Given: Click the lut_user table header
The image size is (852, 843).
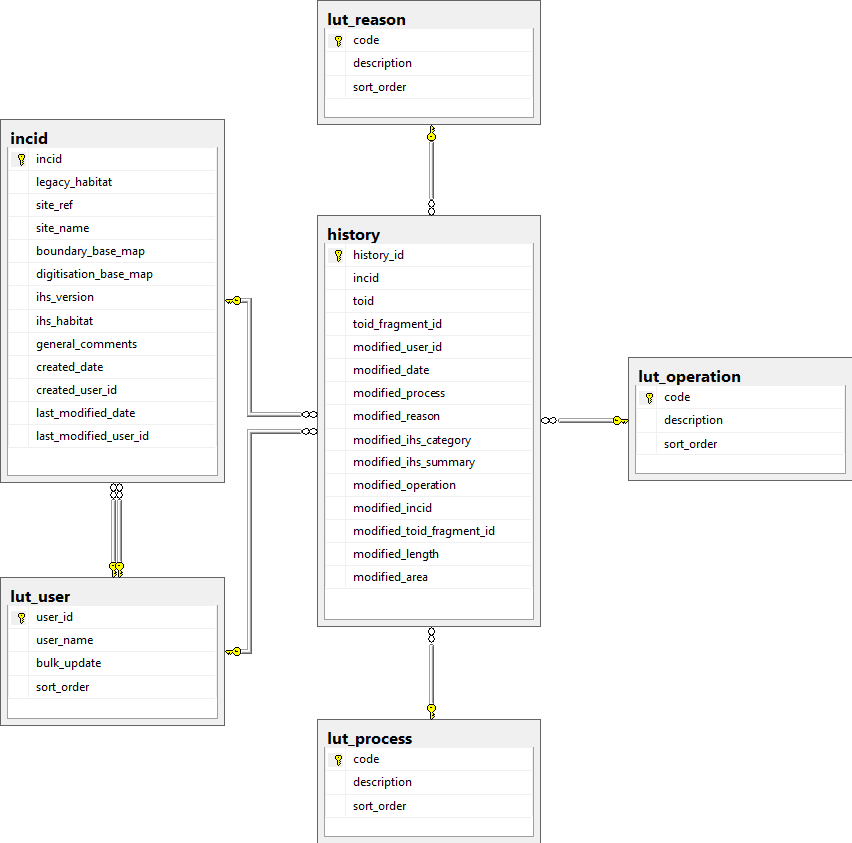Looking at the screenshot, I should tap(112, 595).
